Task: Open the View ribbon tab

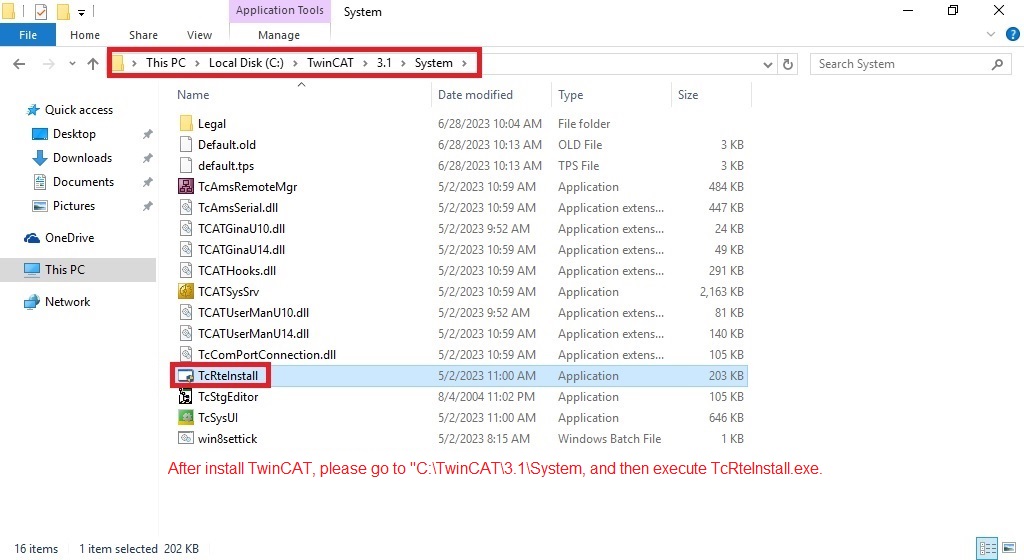Action: pos(199,35)
